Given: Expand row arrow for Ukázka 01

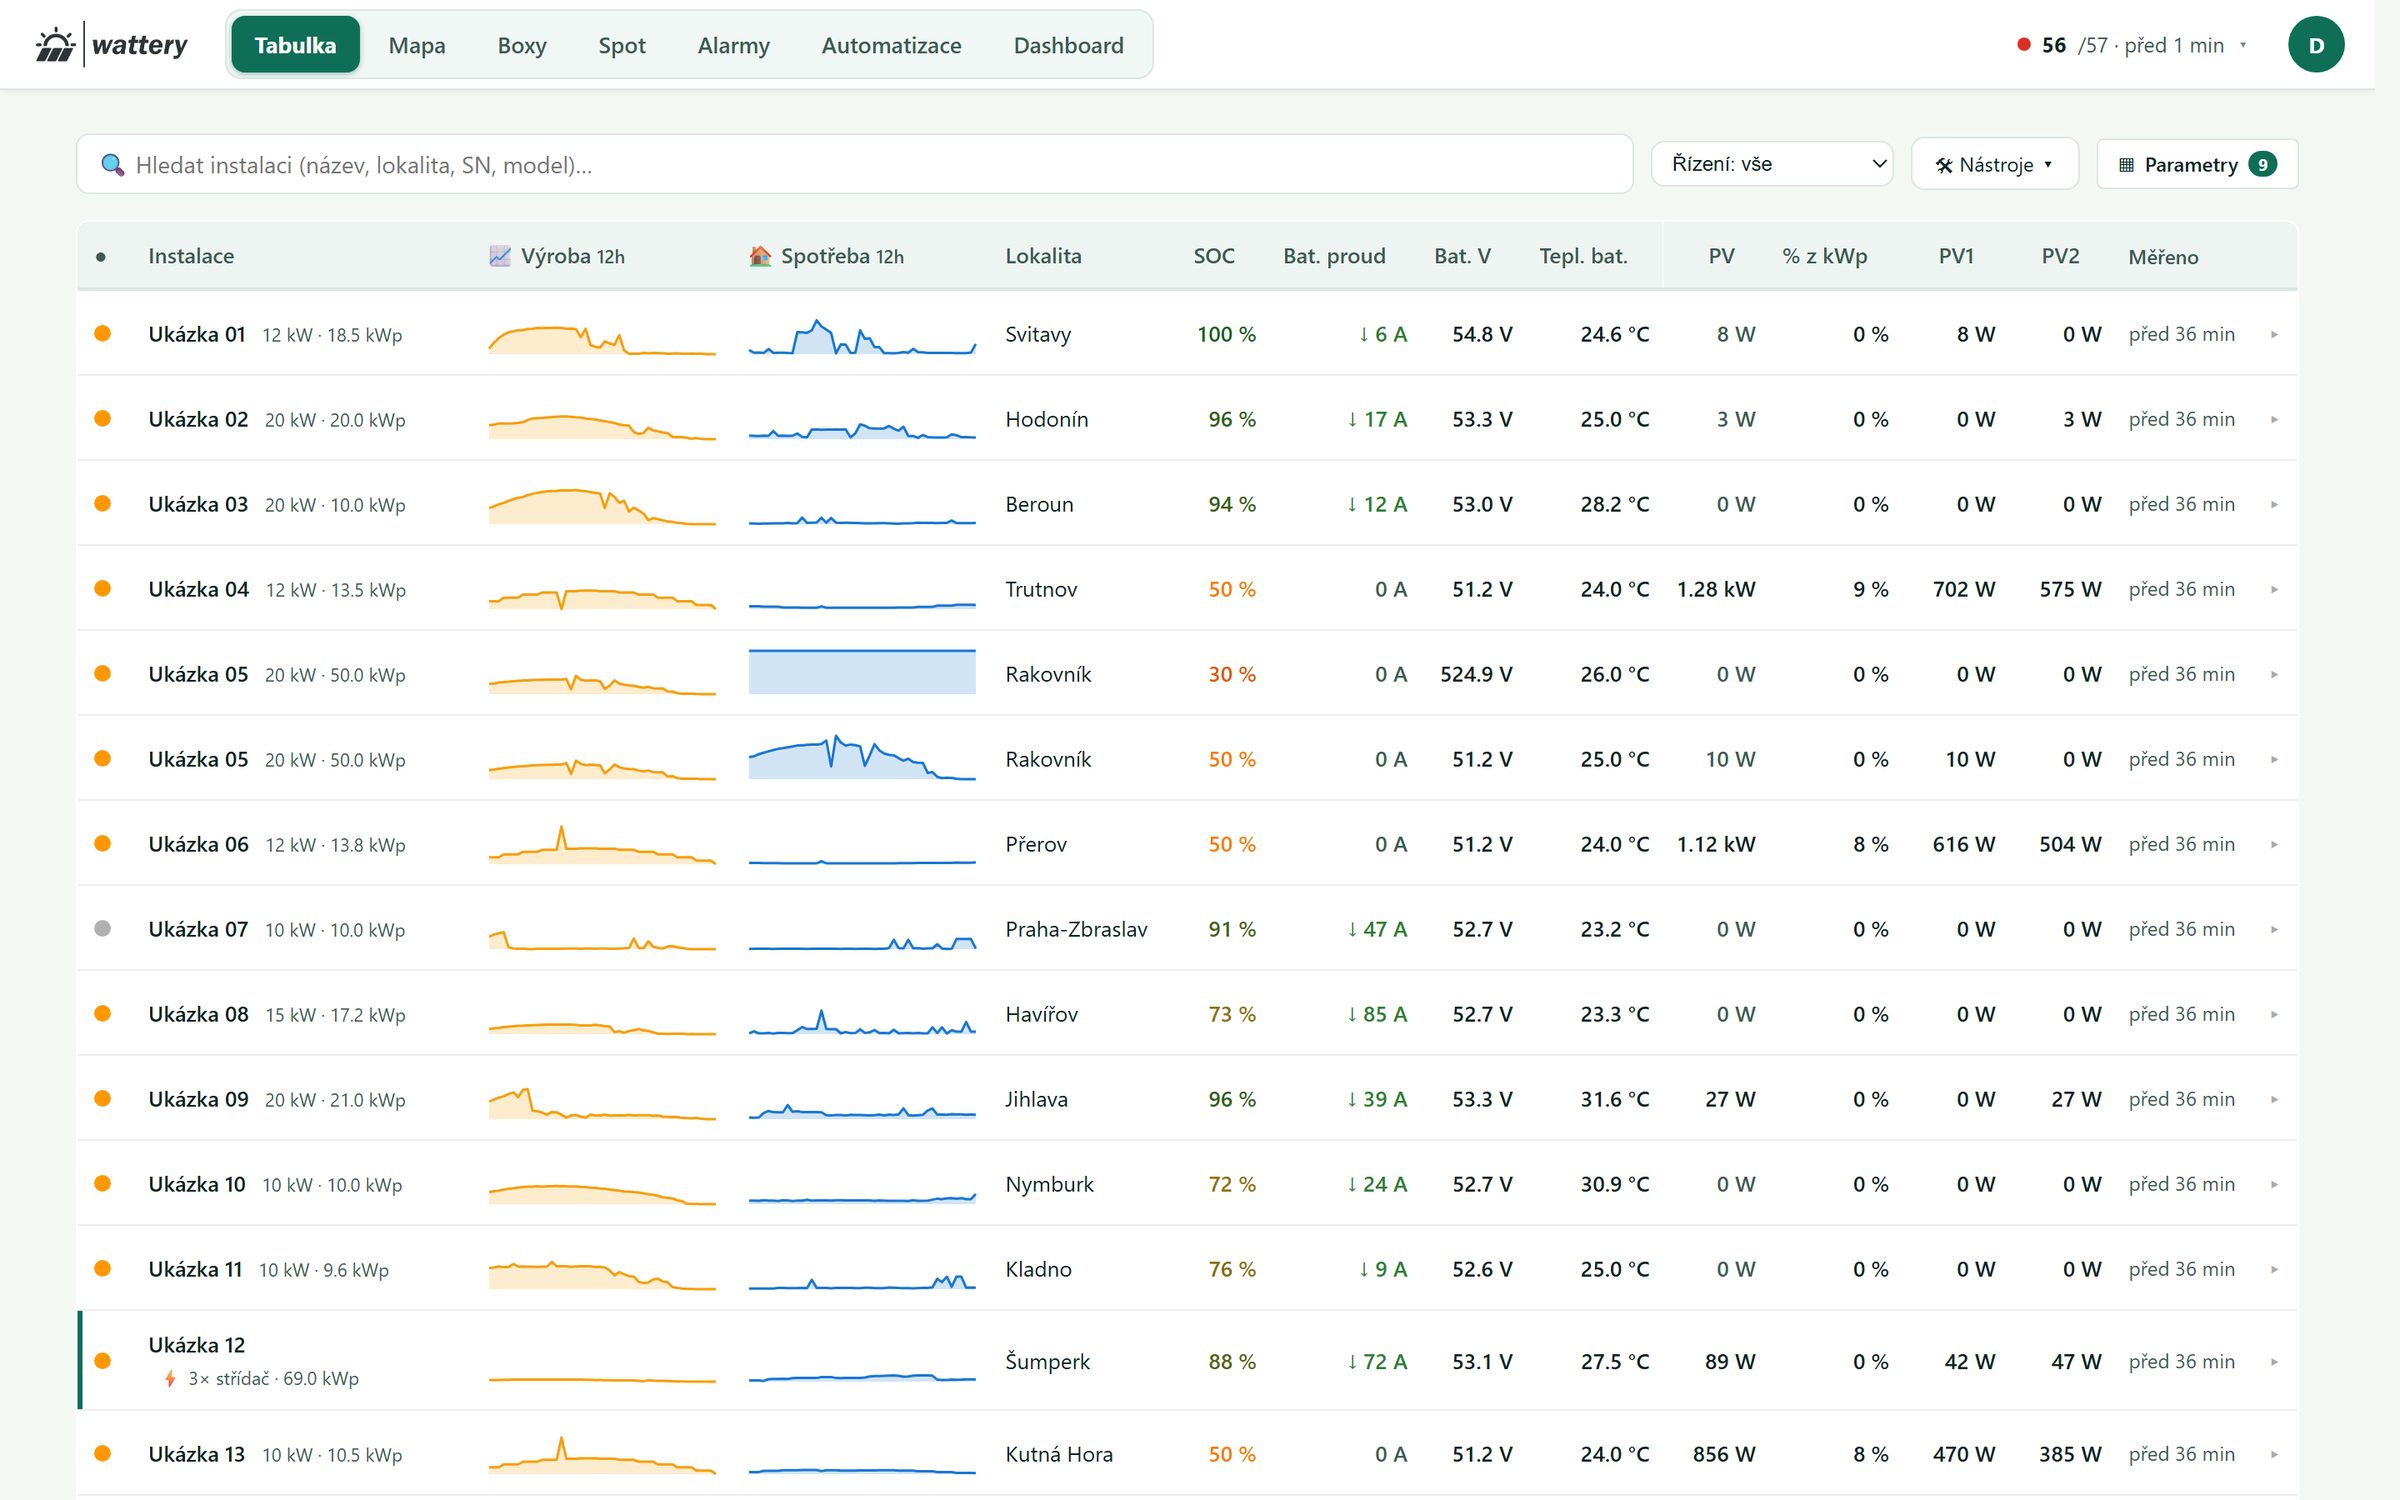Looking at the screenshot, I should [x=2275, y=335].
